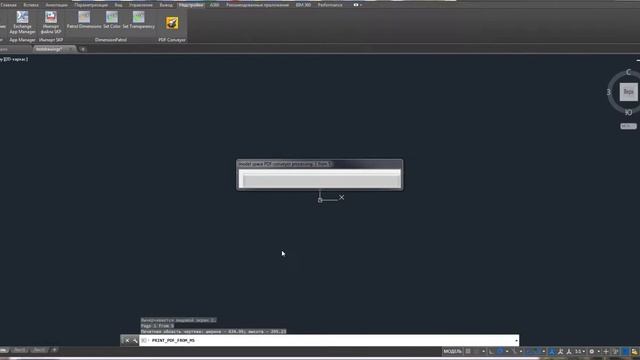
Task: Open command line customize wrench
Action: coord(135,340)
